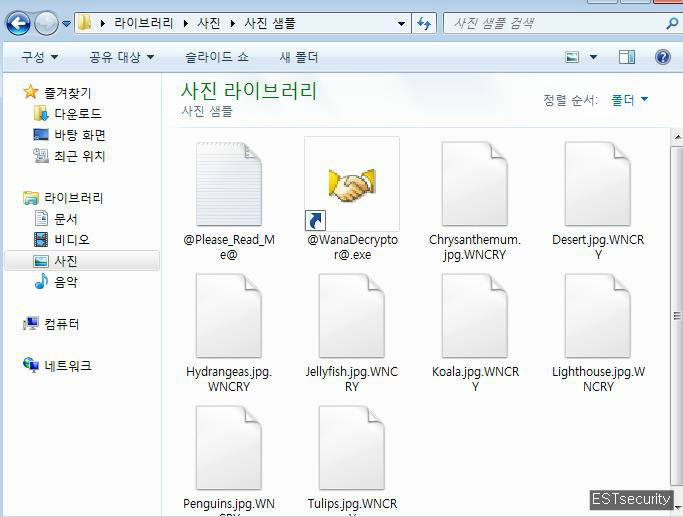Select the Lighthouse.jpg.WNCRY file
Screen dimensions: 683x517
[598, 333]
